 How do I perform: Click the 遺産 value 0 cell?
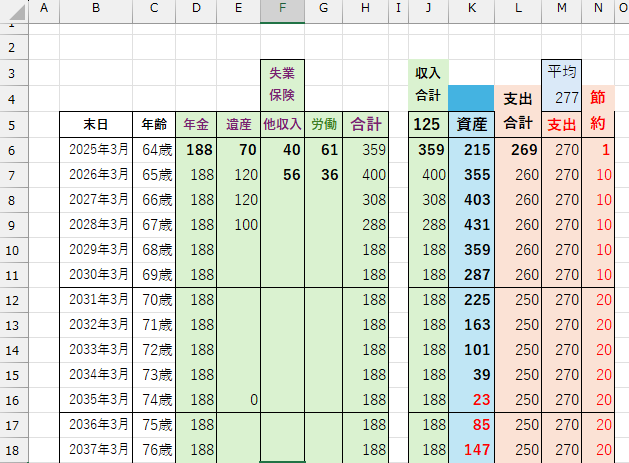(x=239, y=400)
